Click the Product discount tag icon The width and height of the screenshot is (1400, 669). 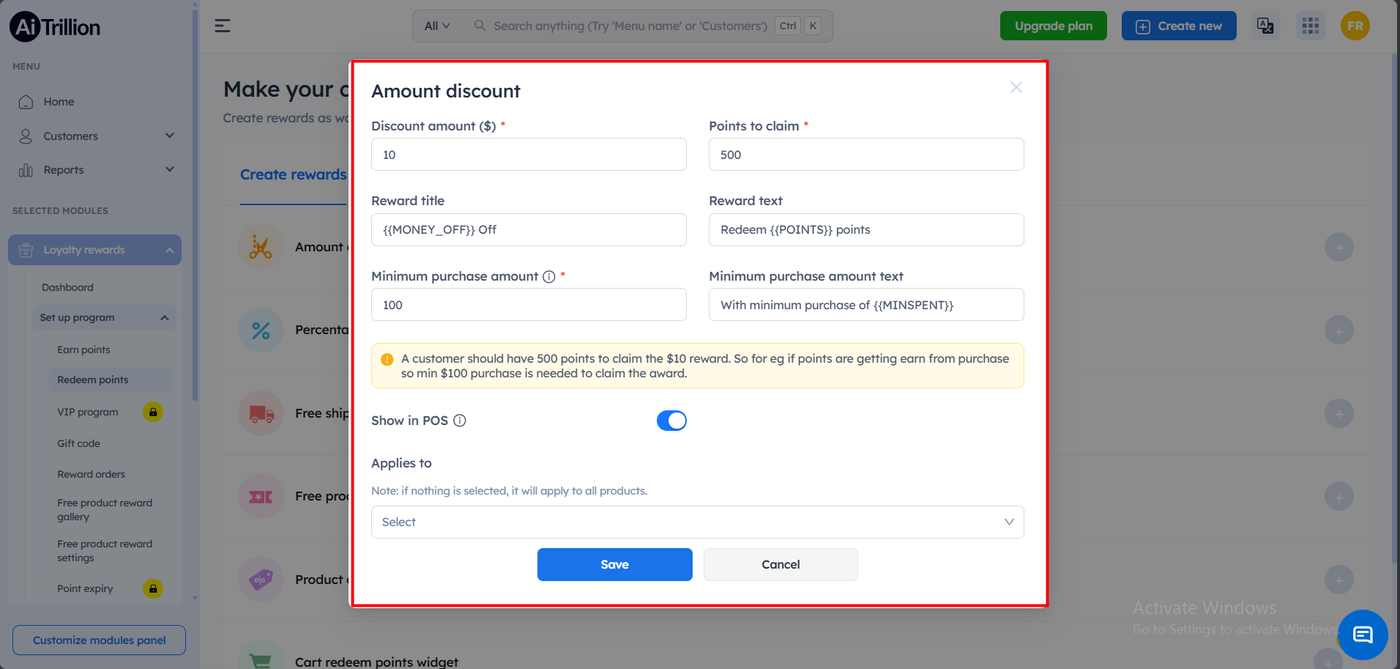pos(261,579)
